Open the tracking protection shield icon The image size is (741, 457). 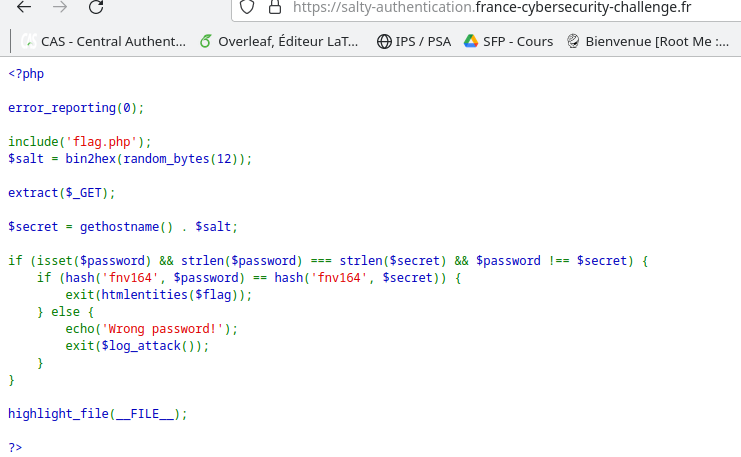(x=249, y=7)
